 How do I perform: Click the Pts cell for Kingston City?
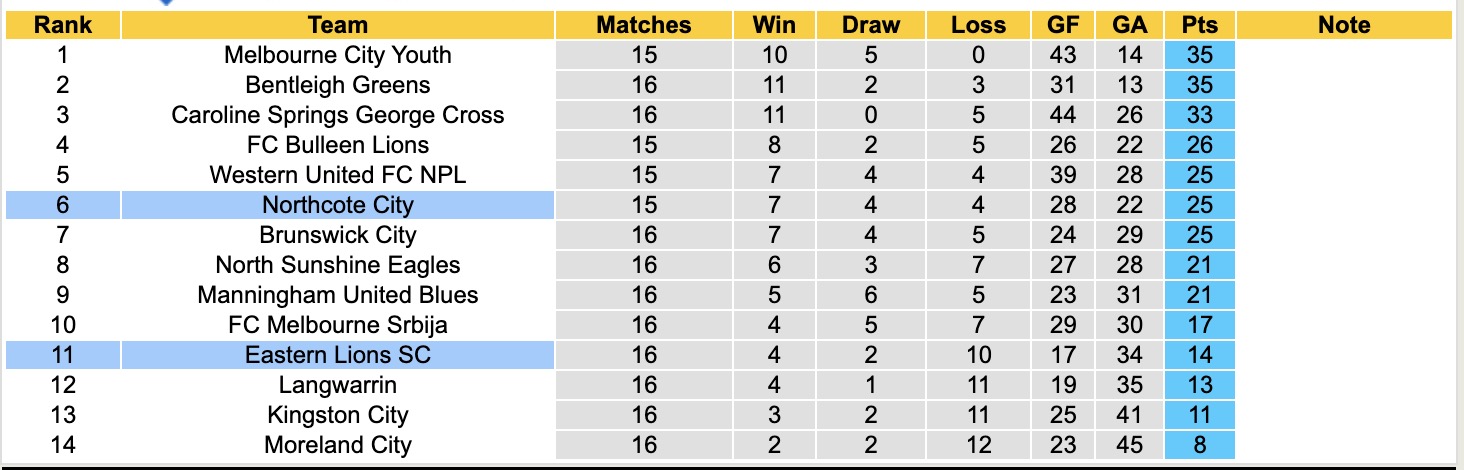pyautogui.click(x=1199, y=415)
